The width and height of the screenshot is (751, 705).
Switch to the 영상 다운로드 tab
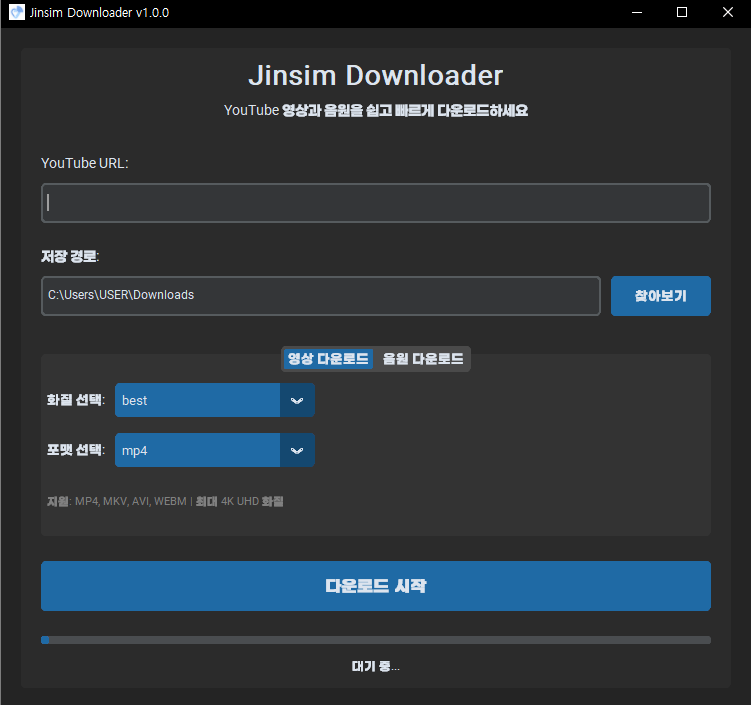tap(328, 359)
